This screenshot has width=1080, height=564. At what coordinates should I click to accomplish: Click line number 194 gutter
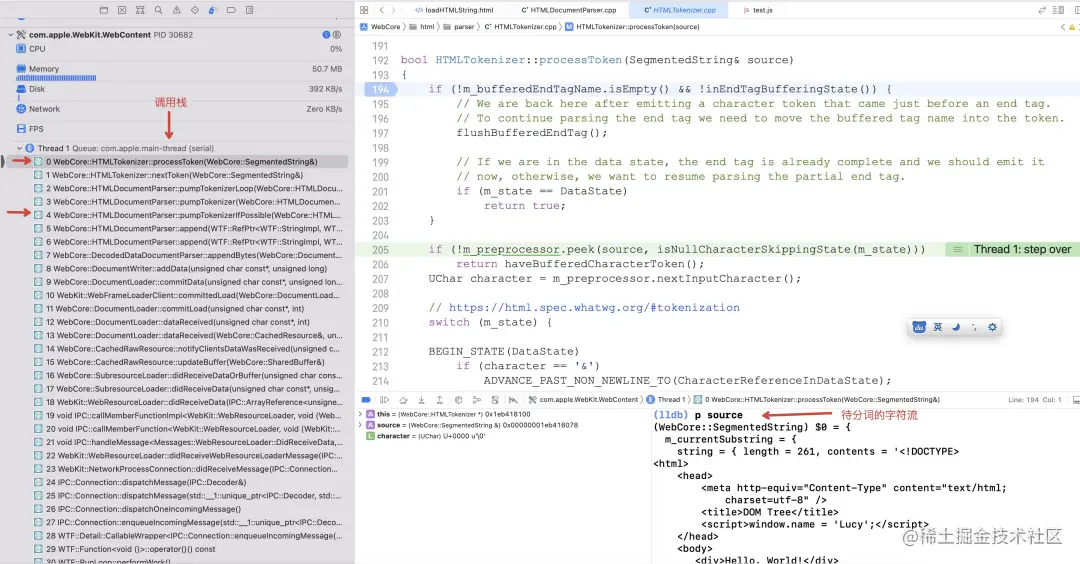pos(380,89)
